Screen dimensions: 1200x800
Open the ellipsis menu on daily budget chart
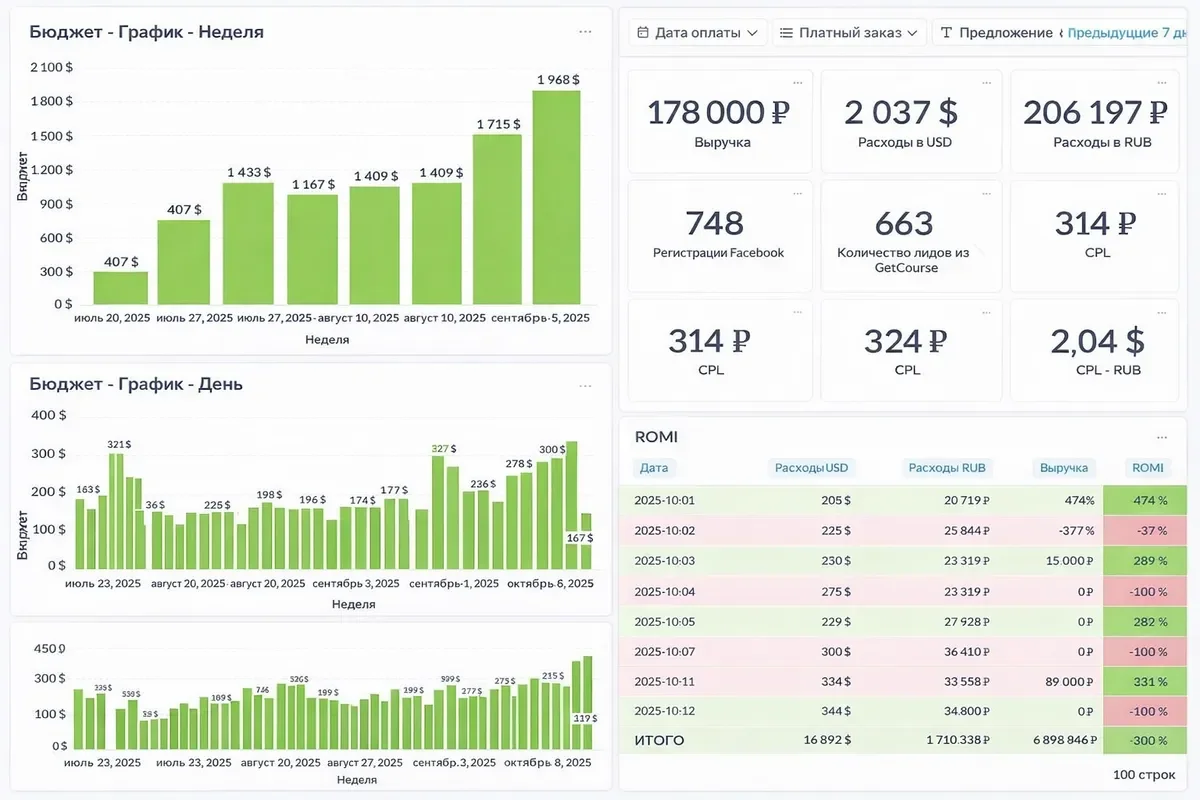[x=585, y=385]
